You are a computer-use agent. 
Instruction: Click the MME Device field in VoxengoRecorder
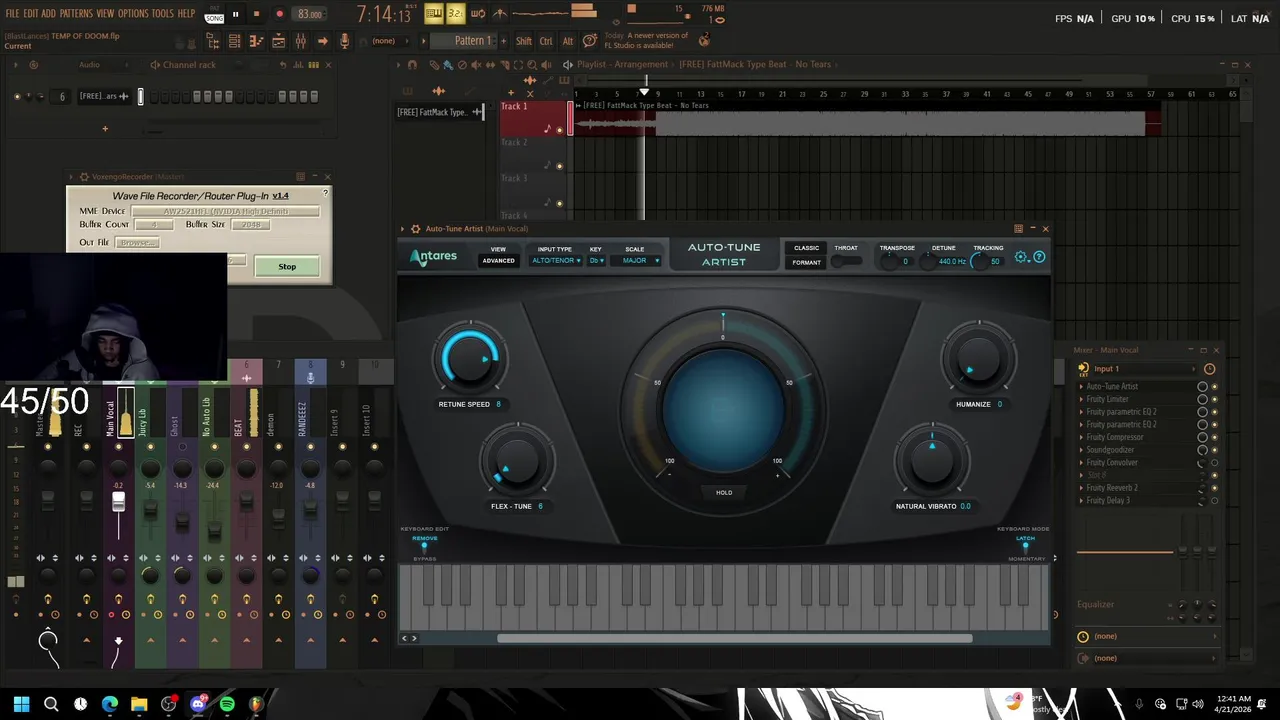pos(225,211)
